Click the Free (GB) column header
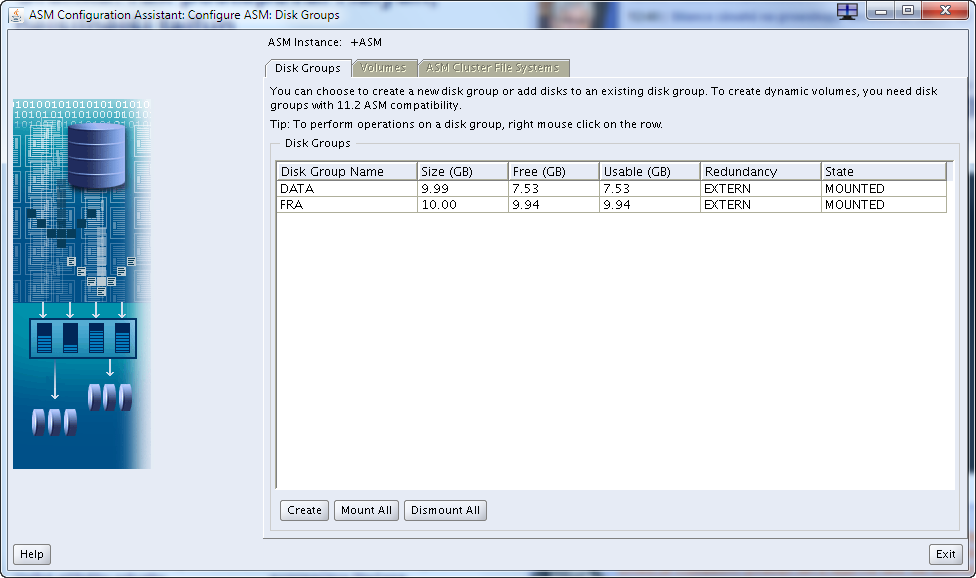The image size is (976, 578). 554,171
